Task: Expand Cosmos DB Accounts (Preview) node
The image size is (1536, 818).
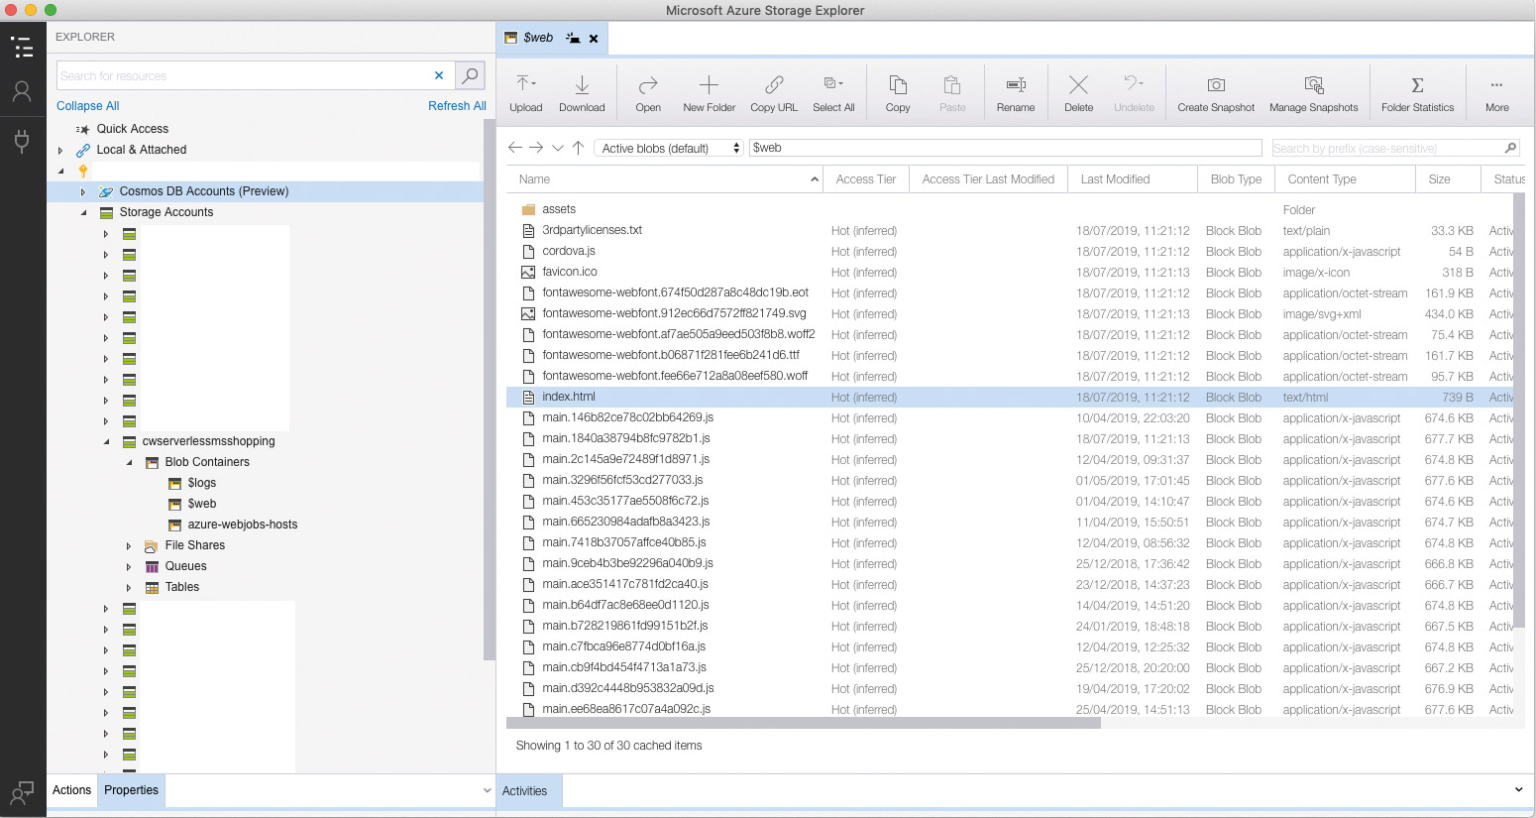Action: tap(83, 192)
